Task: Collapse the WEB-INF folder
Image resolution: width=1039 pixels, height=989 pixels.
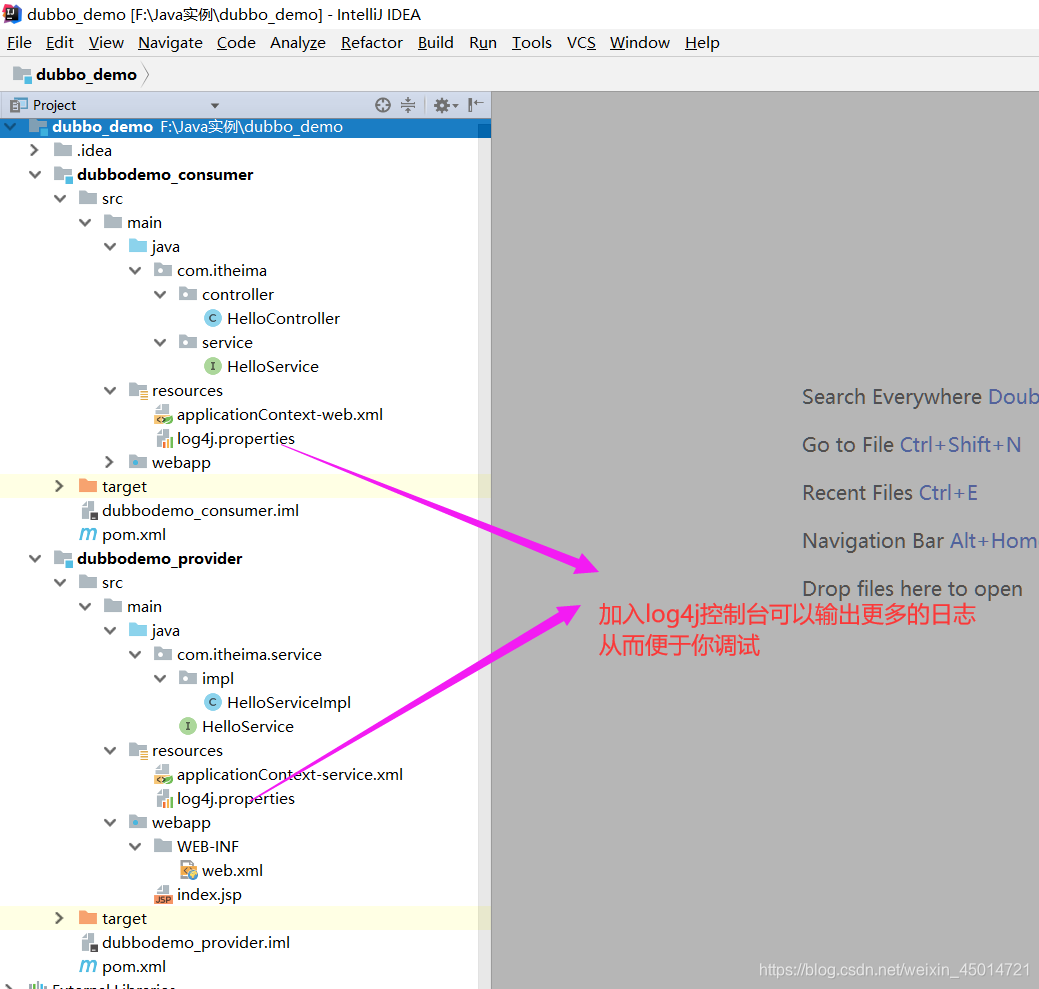Action: [135, 847]
